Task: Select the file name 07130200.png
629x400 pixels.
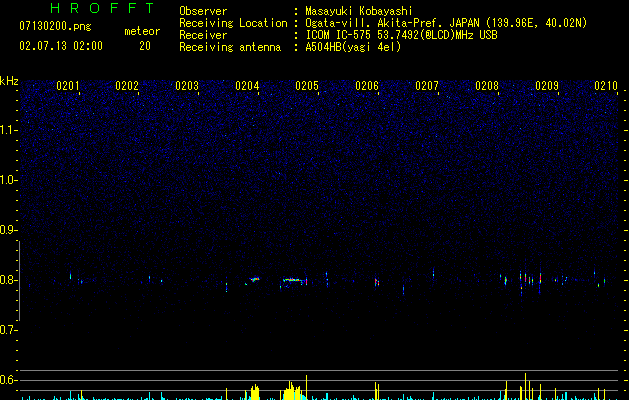Action: 55,27
